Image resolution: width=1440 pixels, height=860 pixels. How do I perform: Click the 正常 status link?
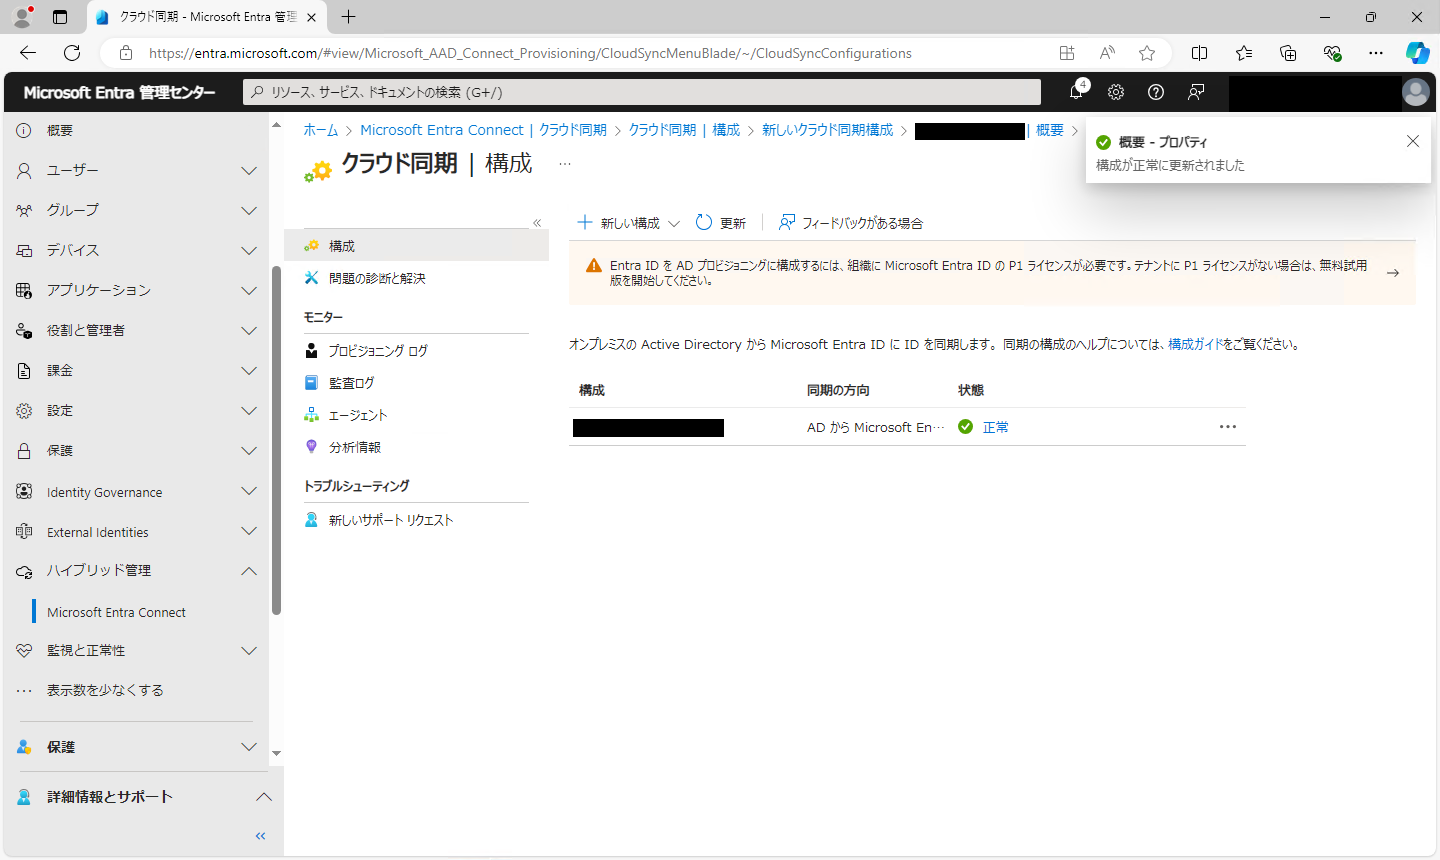995,427
